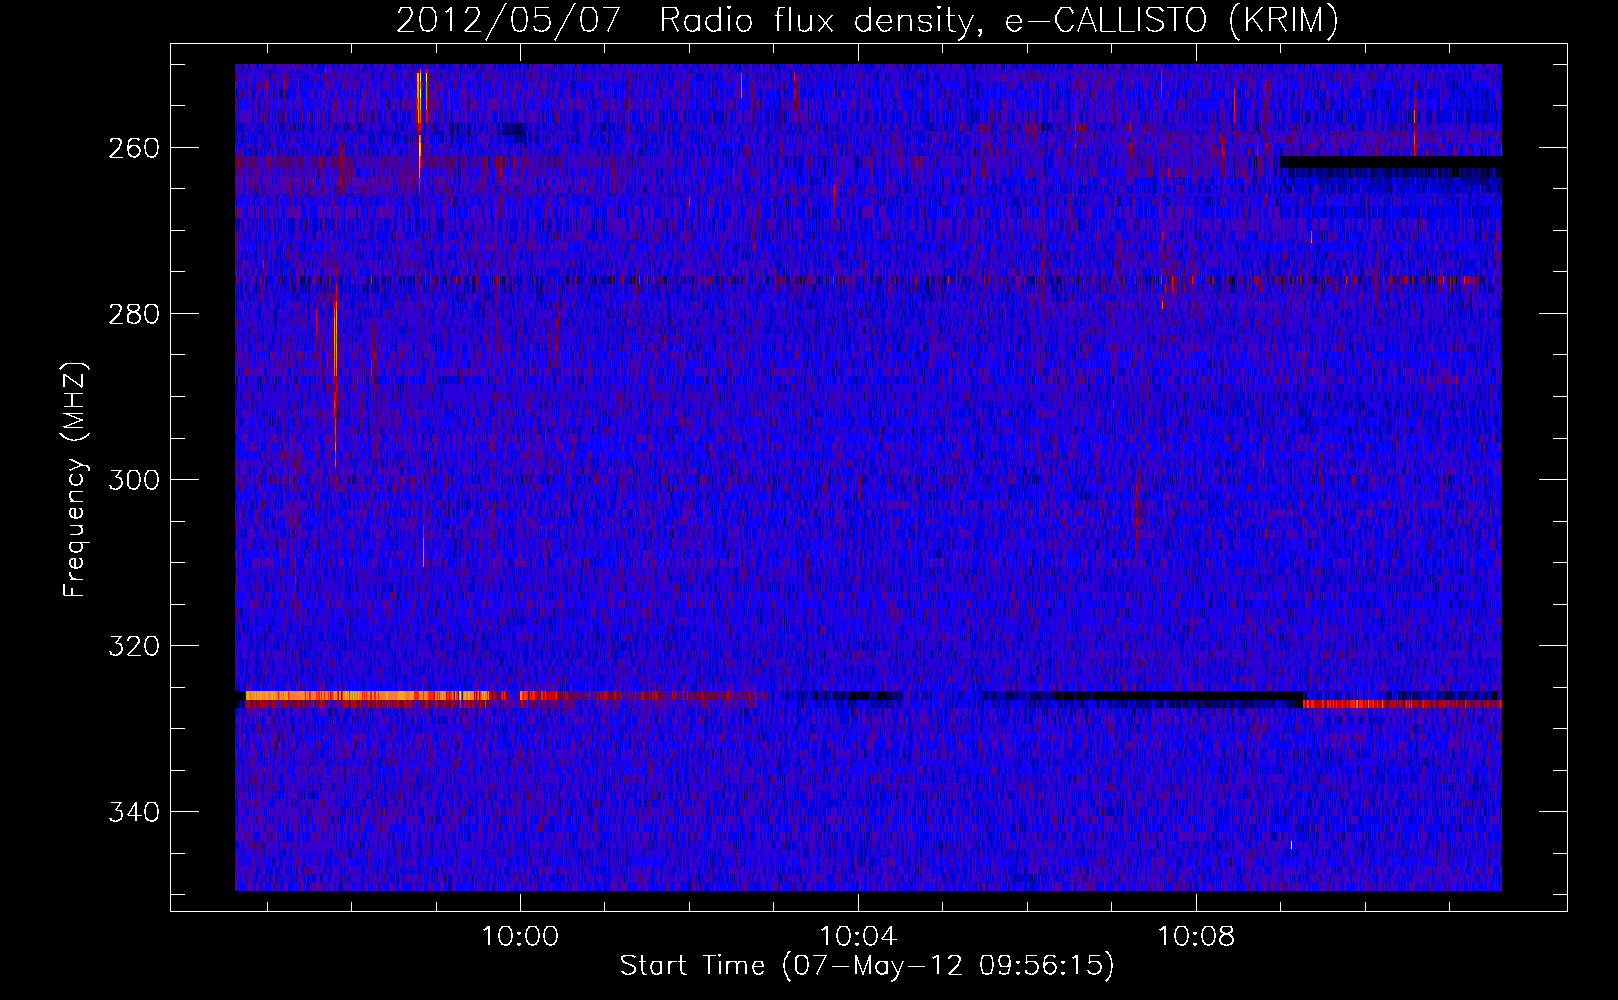Click the plot title '2012/05/07 Radio flux density'
Screen dimensions: 1618x1000
tap(684, 20)
